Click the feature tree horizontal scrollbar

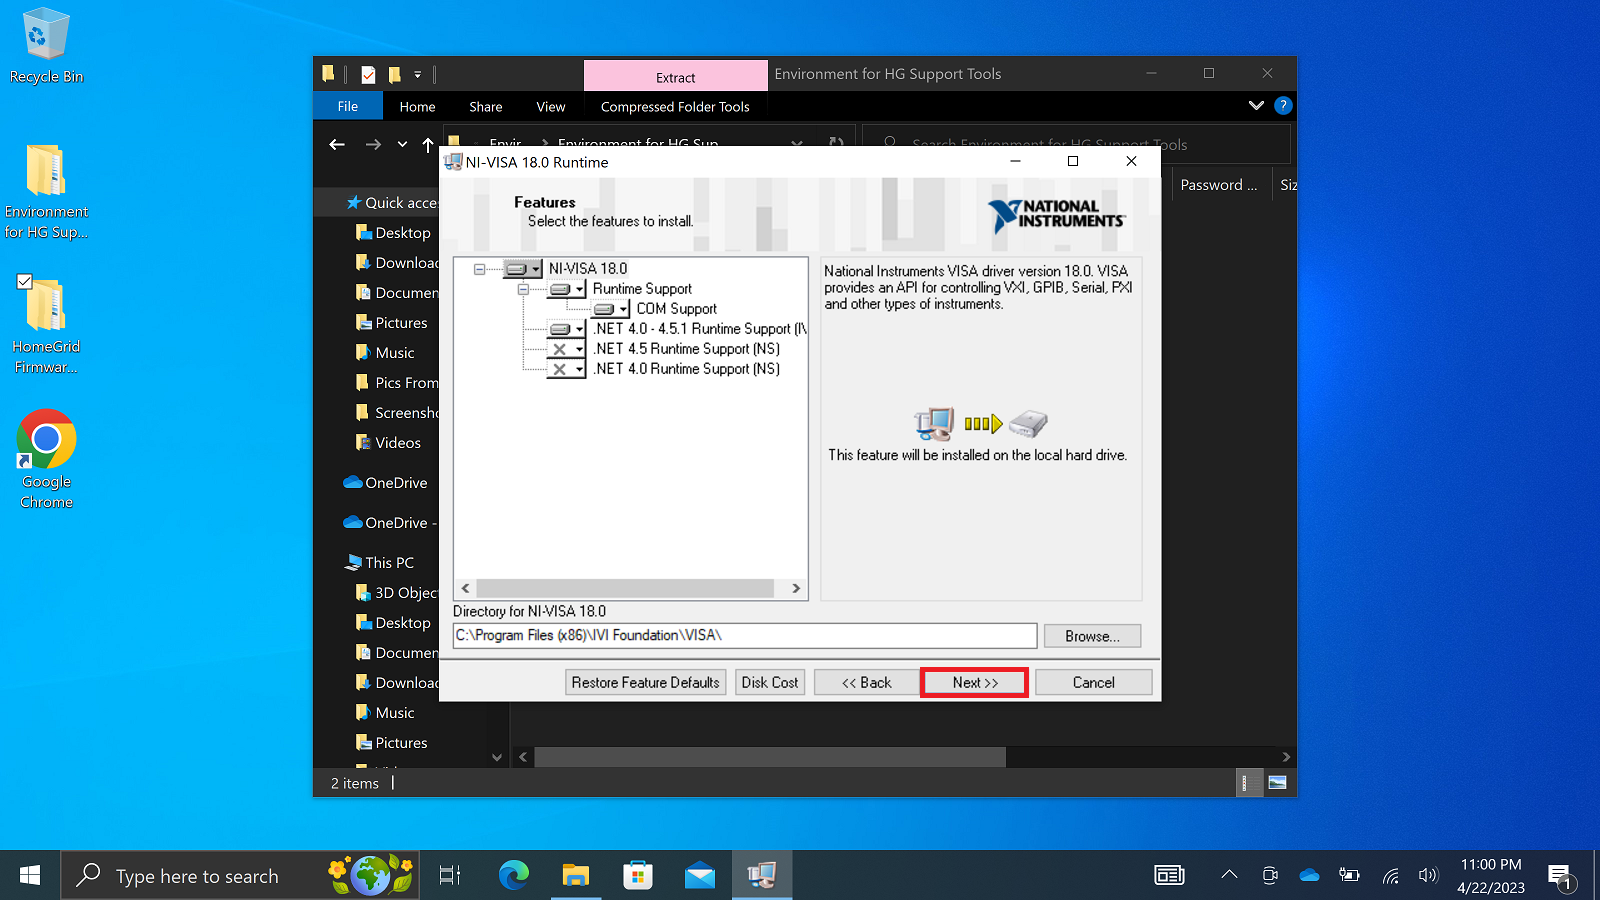coord(625,588)
